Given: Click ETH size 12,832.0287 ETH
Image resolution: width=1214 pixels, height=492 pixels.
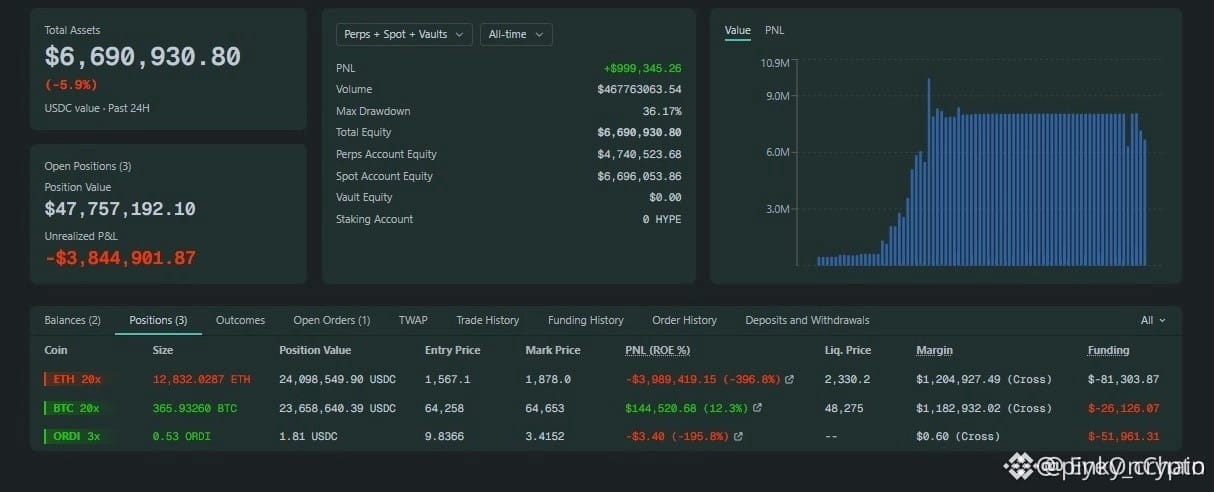Looking at the screenshot, I should coord(201,380).
